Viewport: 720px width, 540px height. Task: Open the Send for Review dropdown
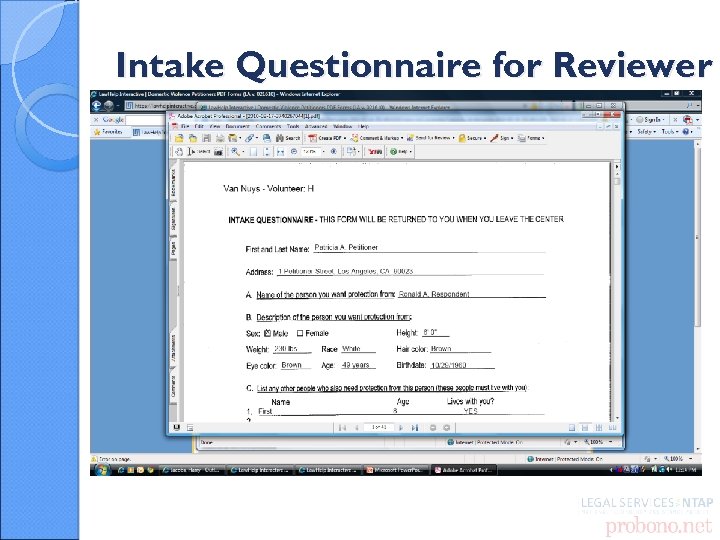pos(430,138)
